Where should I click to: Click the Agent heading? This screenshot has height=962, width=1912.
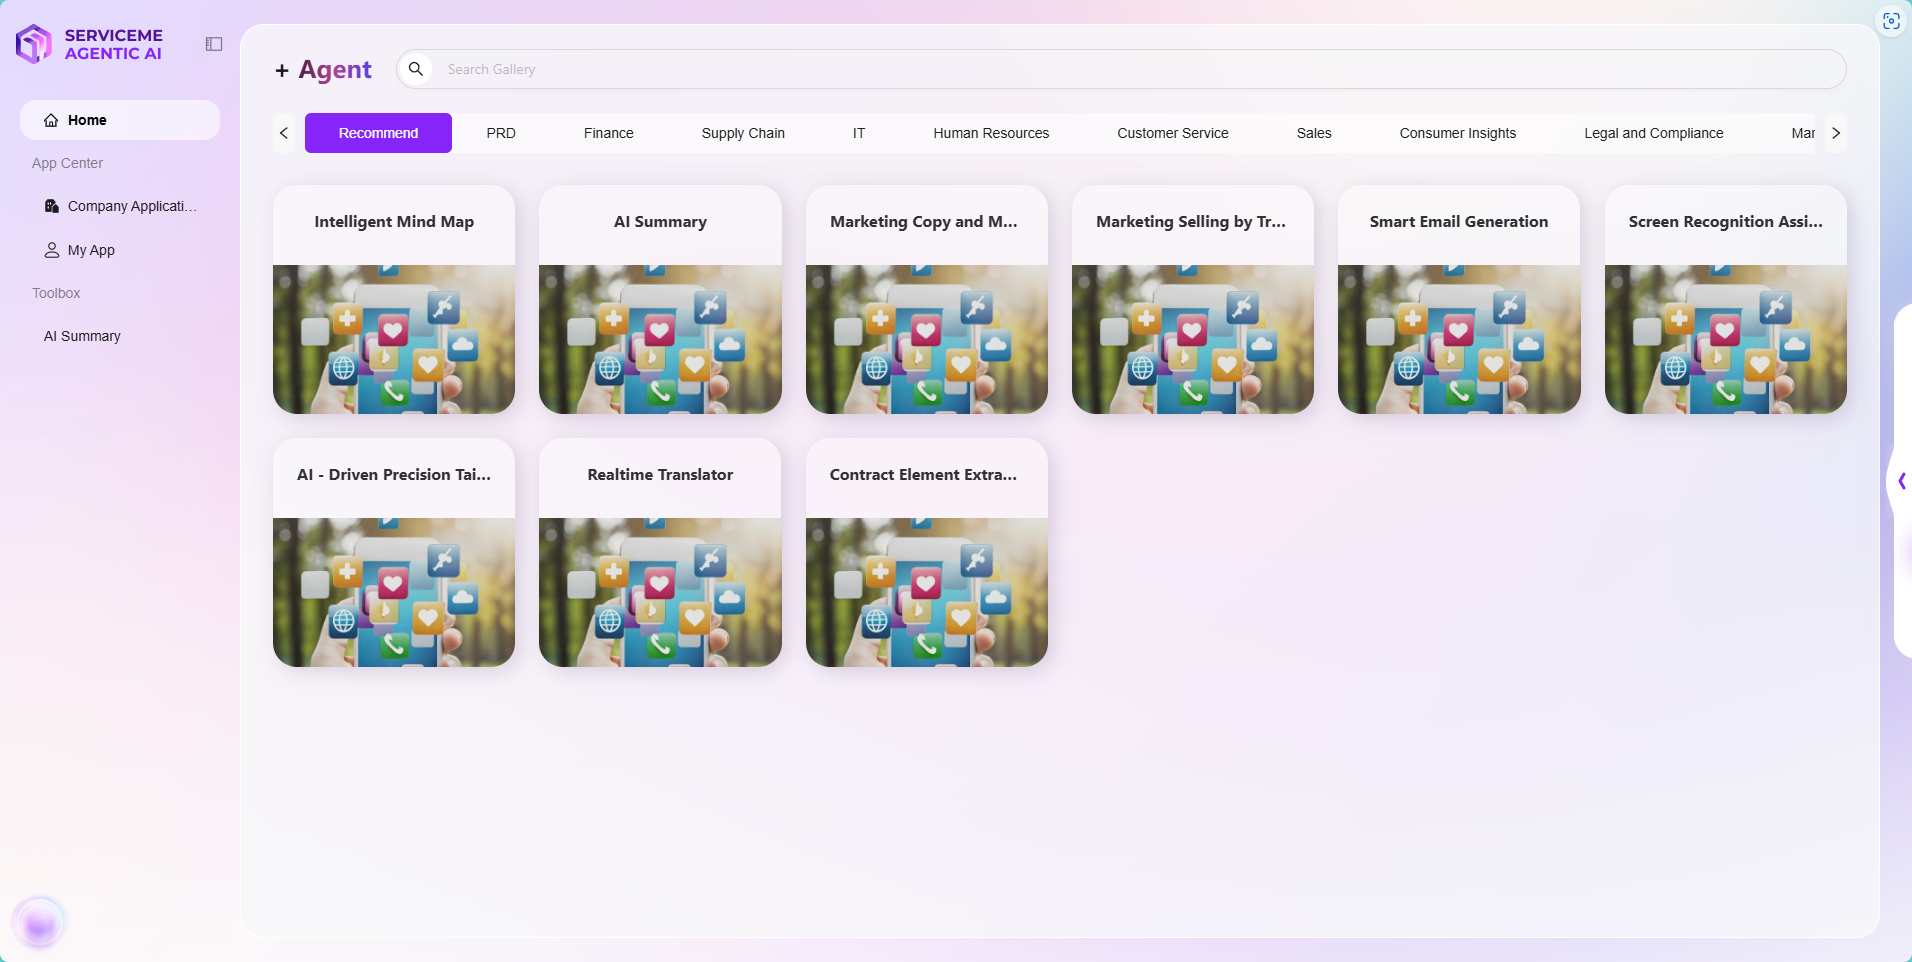[335, 70]
